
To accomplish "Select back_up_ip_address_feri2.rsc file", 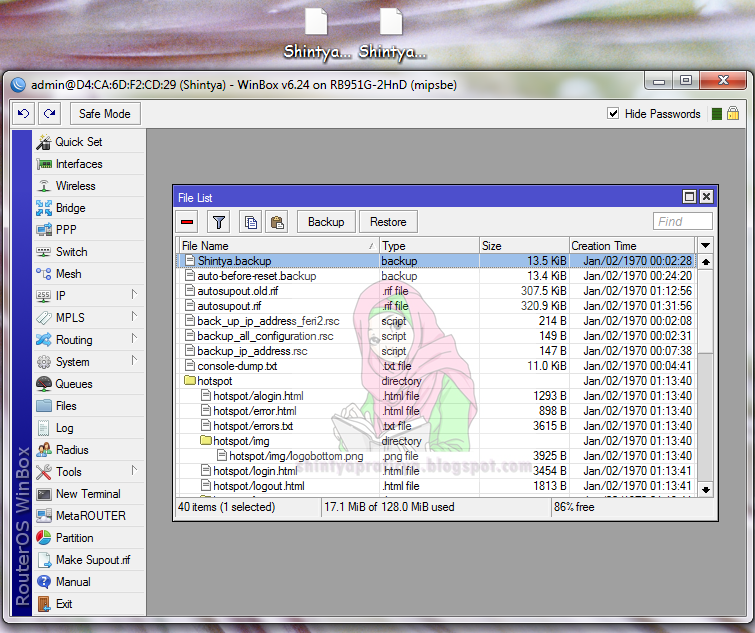I will click(436, 321).
